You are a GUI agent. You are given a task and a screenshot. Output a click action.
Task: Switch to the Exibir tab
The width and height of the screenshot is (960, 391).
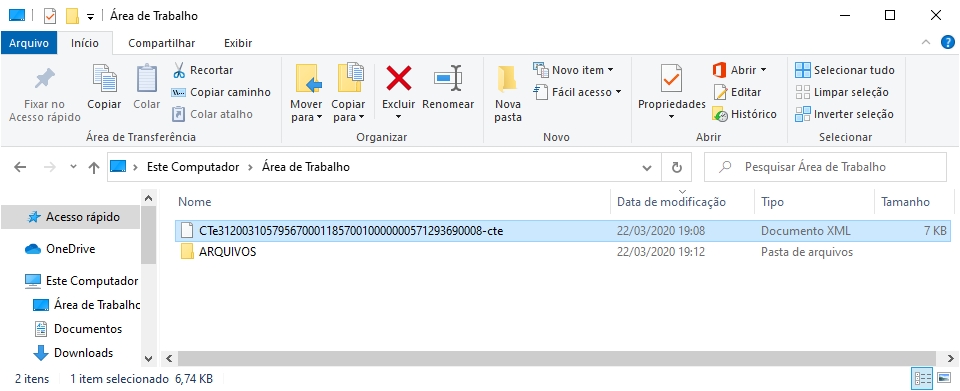pos(238,43)
